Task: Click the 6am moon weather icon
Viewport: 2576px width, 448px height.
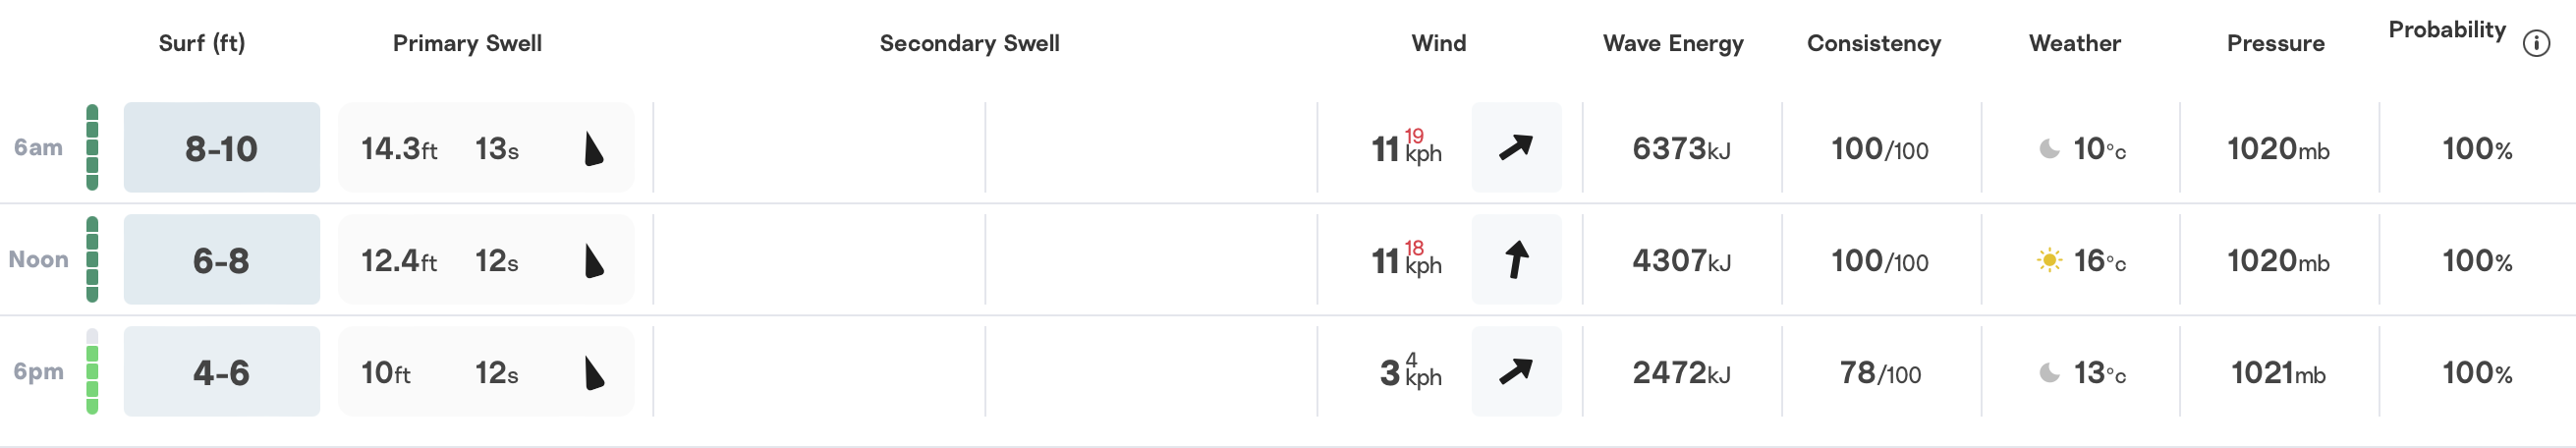Action: 2049,148
